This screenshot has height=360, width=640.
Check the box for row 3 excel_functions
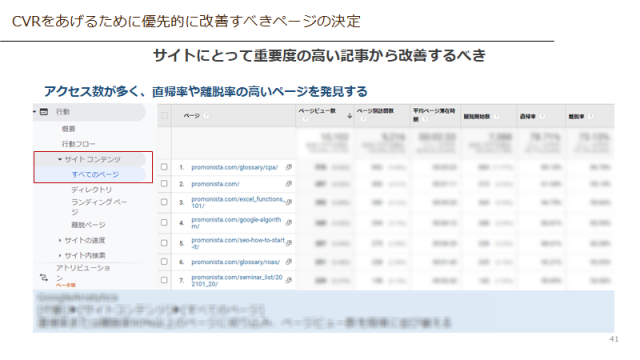[164, 202]
